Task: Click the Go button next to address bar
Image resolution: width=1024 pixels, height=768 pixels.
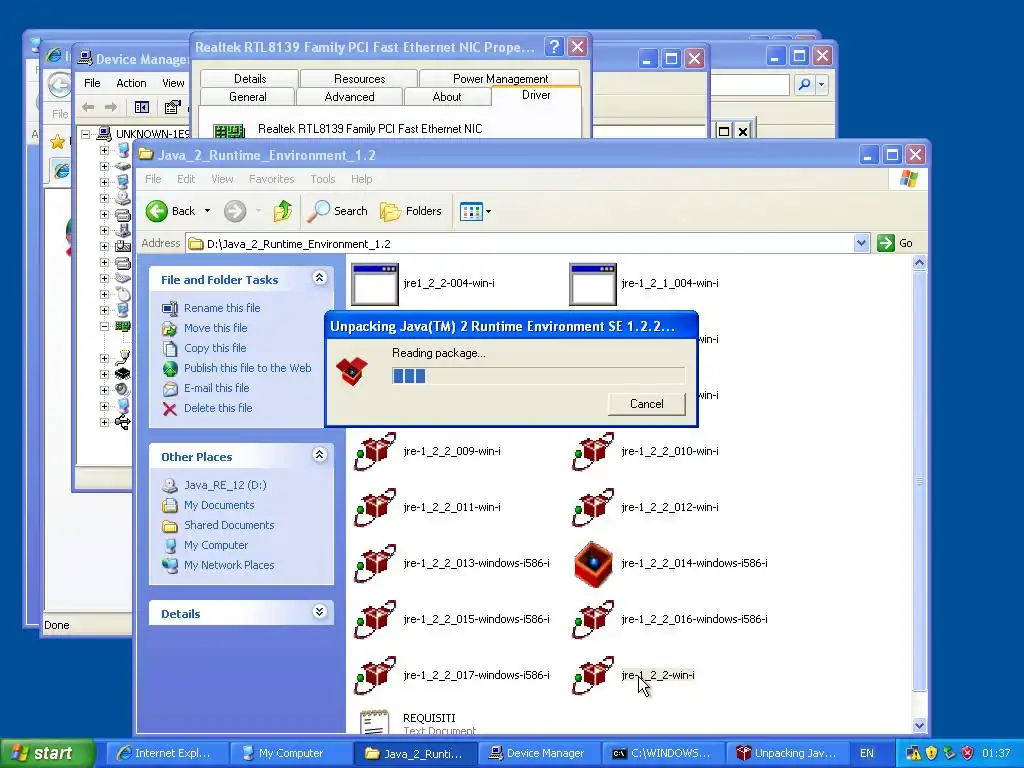Action: point(895,243)
